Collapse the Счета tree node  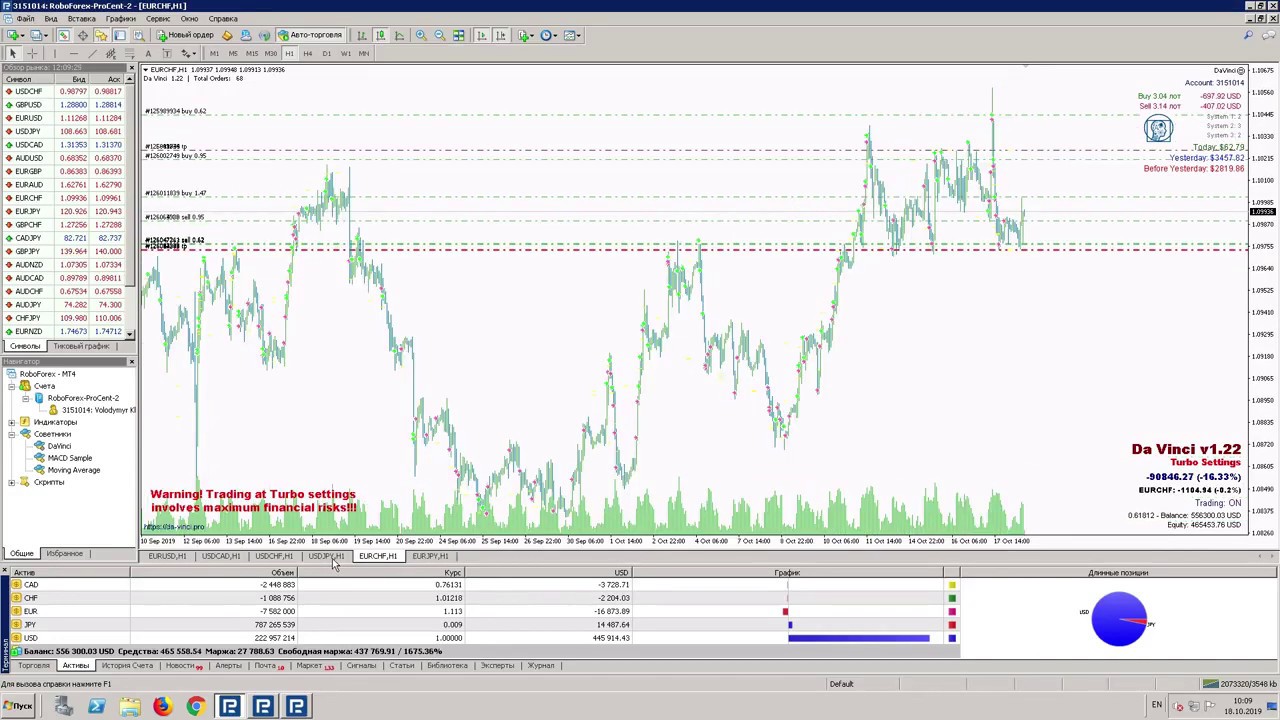coord(12,386)
